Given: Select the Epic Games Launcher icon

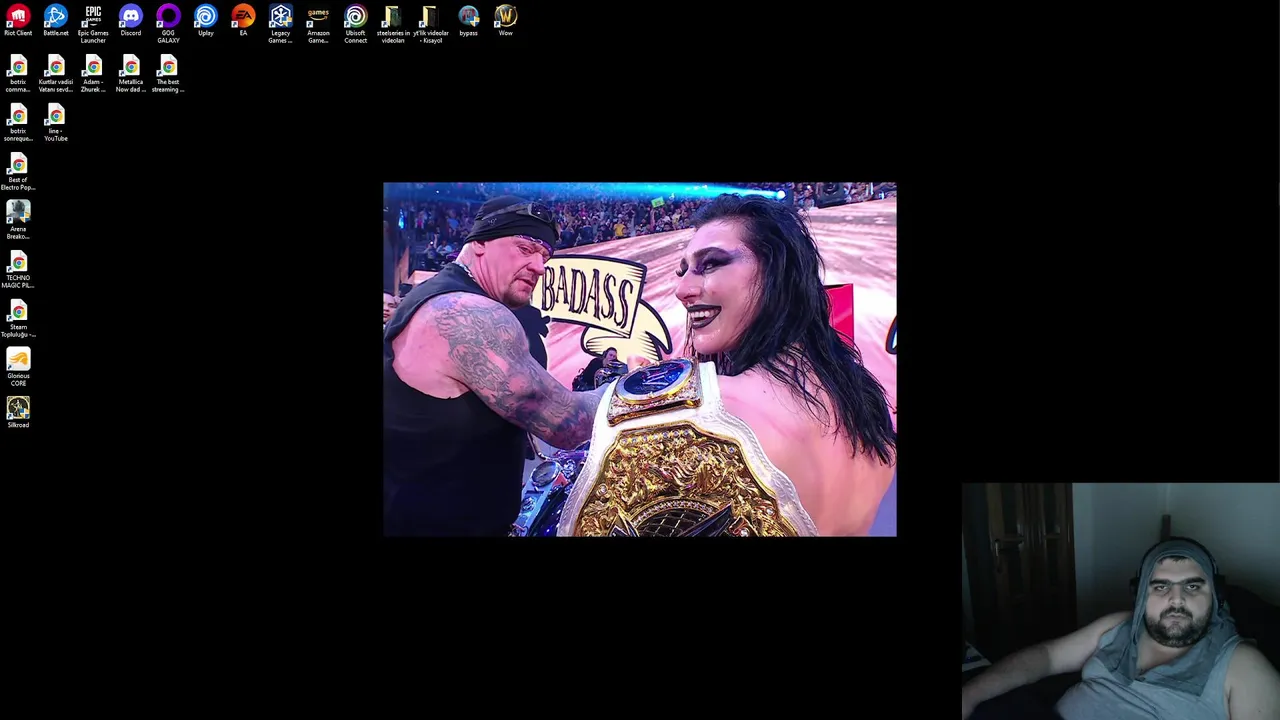Looking at the screenshot, I should point(93,25).
